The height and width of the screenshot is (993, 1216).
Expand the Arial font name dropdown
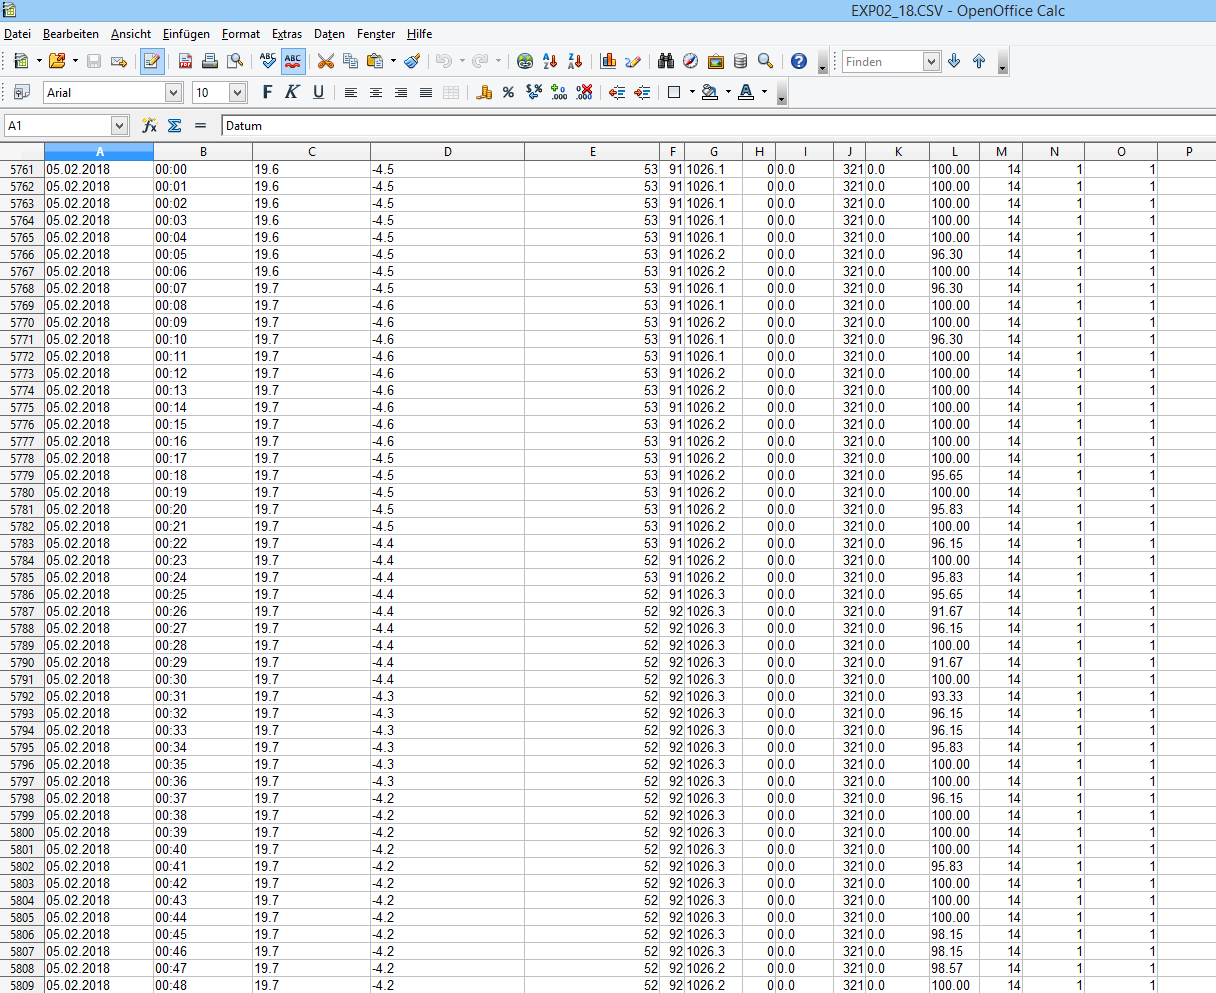[x=173, y=93]
